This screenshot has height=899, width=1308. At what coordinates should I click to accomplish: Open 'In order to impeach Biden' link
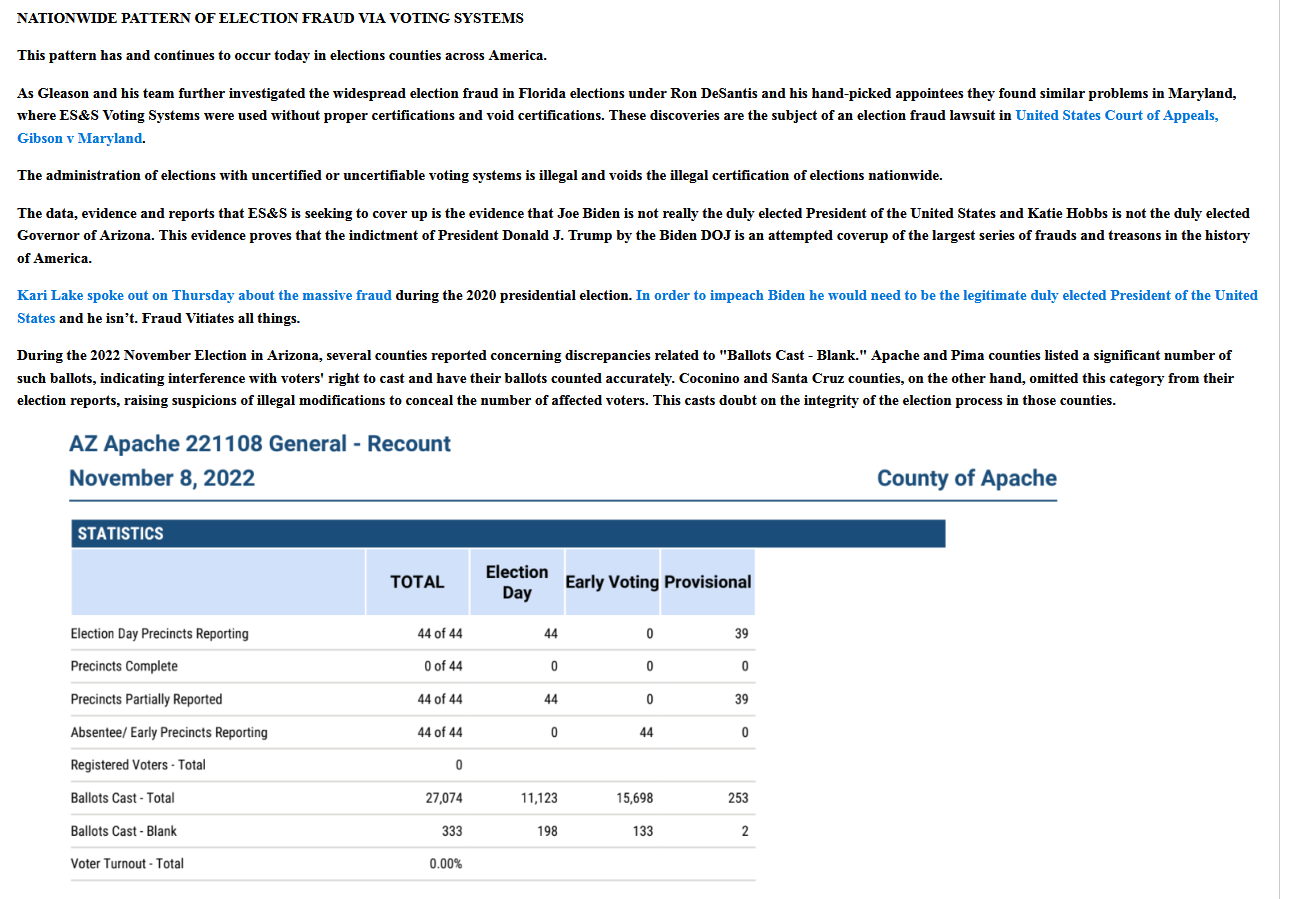tap(946, 295)
